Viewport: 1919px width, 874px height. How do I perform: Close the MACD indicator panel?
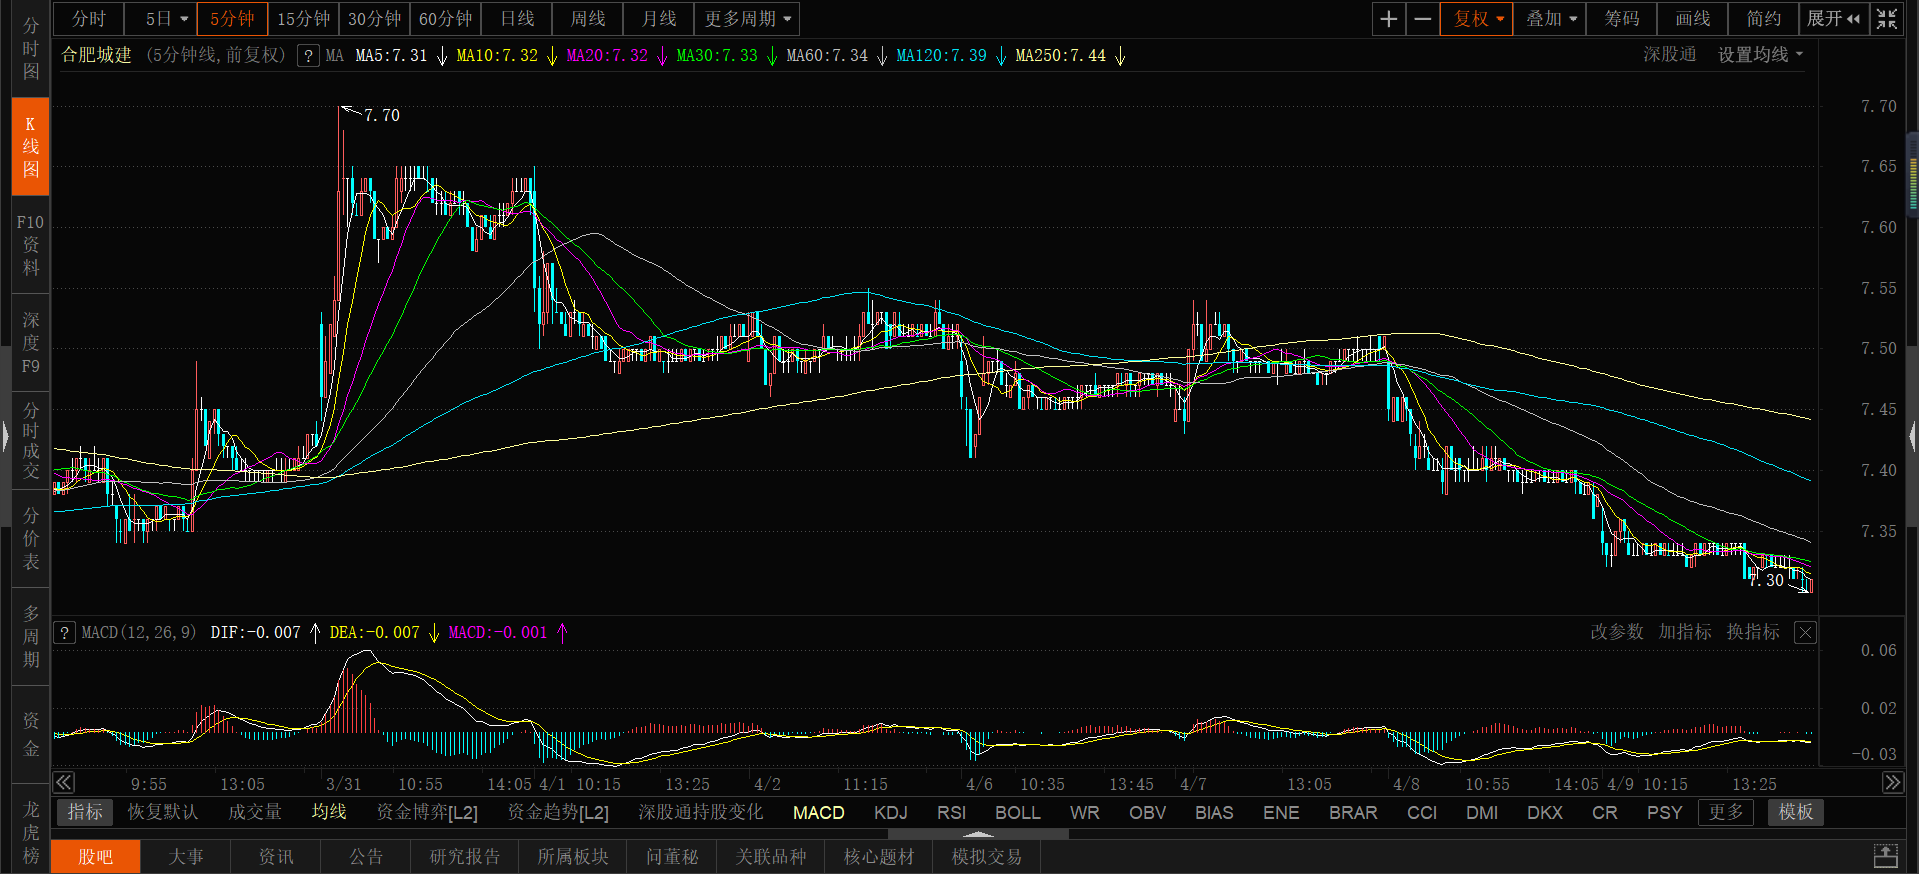(1805, 633)
